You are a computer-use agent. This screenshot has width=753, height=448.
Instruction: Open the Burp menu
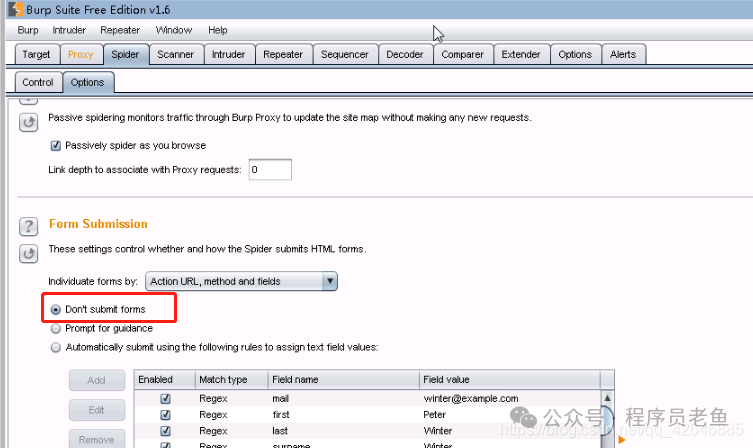pyautogui.click(x=28, y=30)
